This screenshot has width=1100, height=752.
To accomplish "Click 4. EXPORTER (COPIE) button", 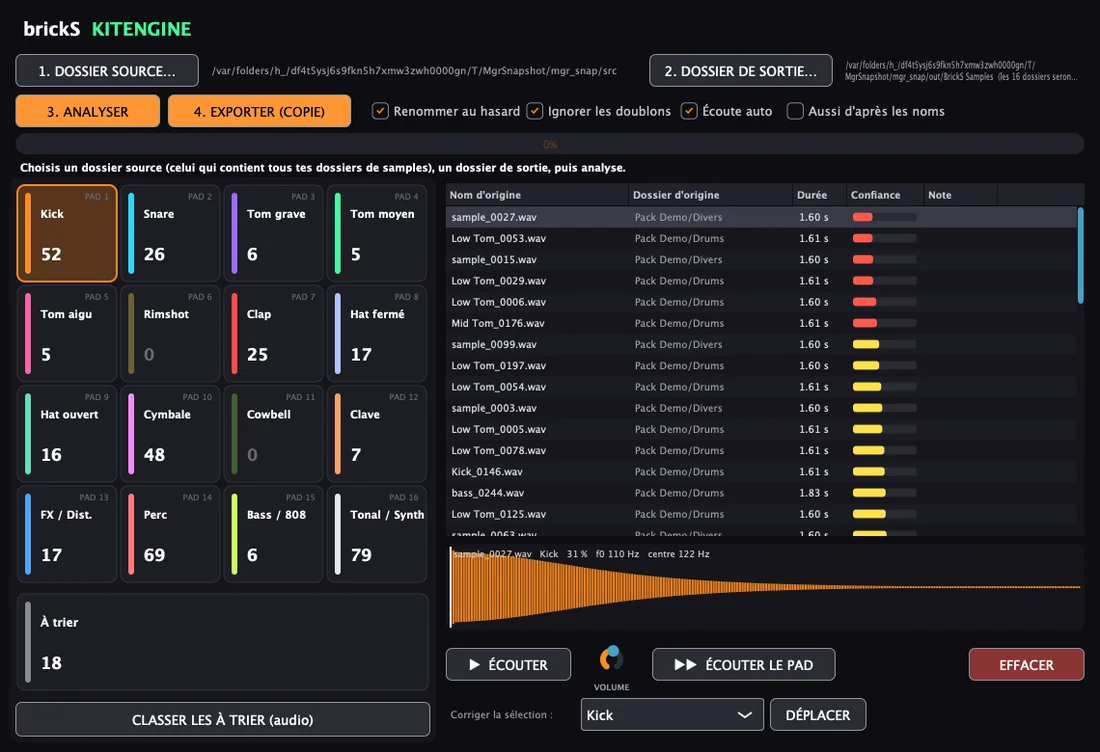I will click(260, 112).
